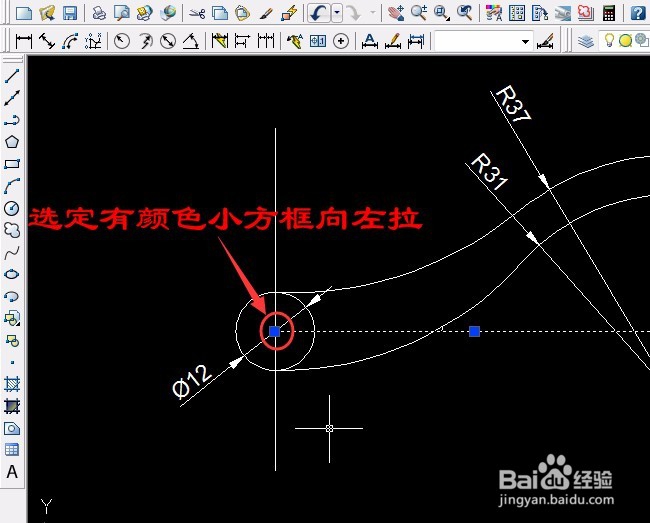Image resolution: width=650 pixels, height=523 pixels.
Task: Select the Spline tool
Action: click(x=12, y=252)
